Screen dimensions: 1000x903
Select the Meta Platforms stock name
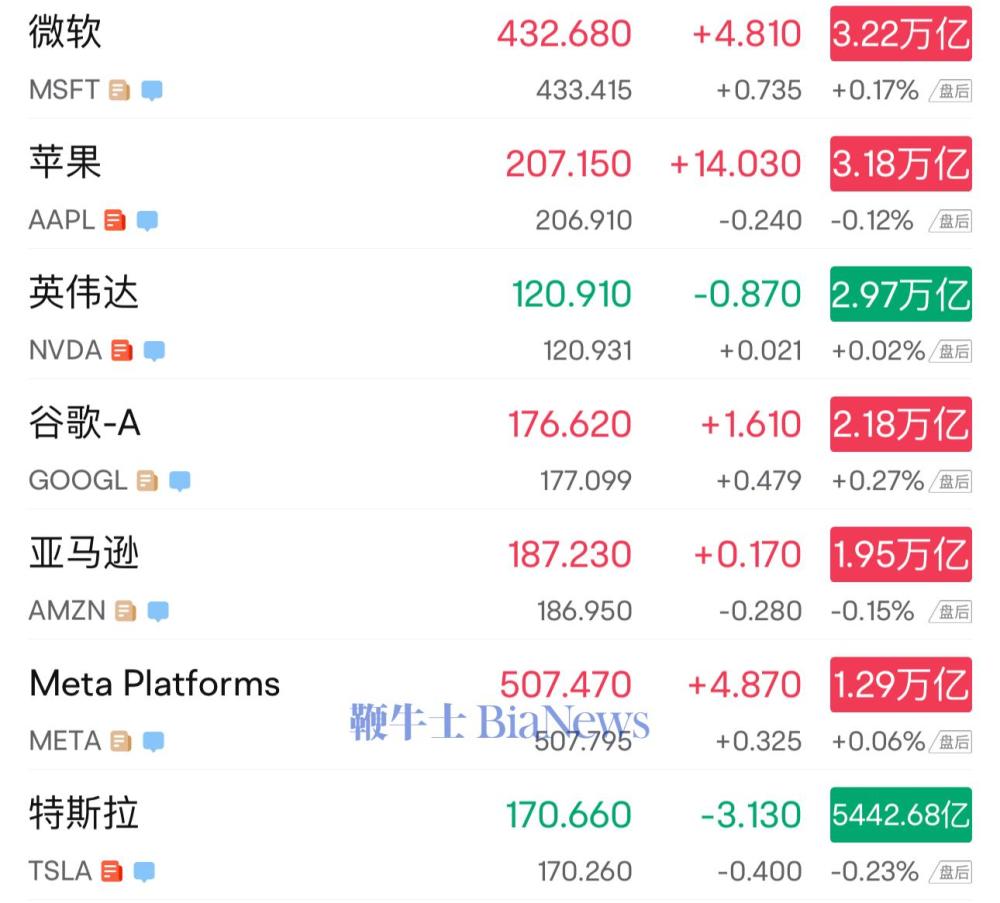point(155,684)
